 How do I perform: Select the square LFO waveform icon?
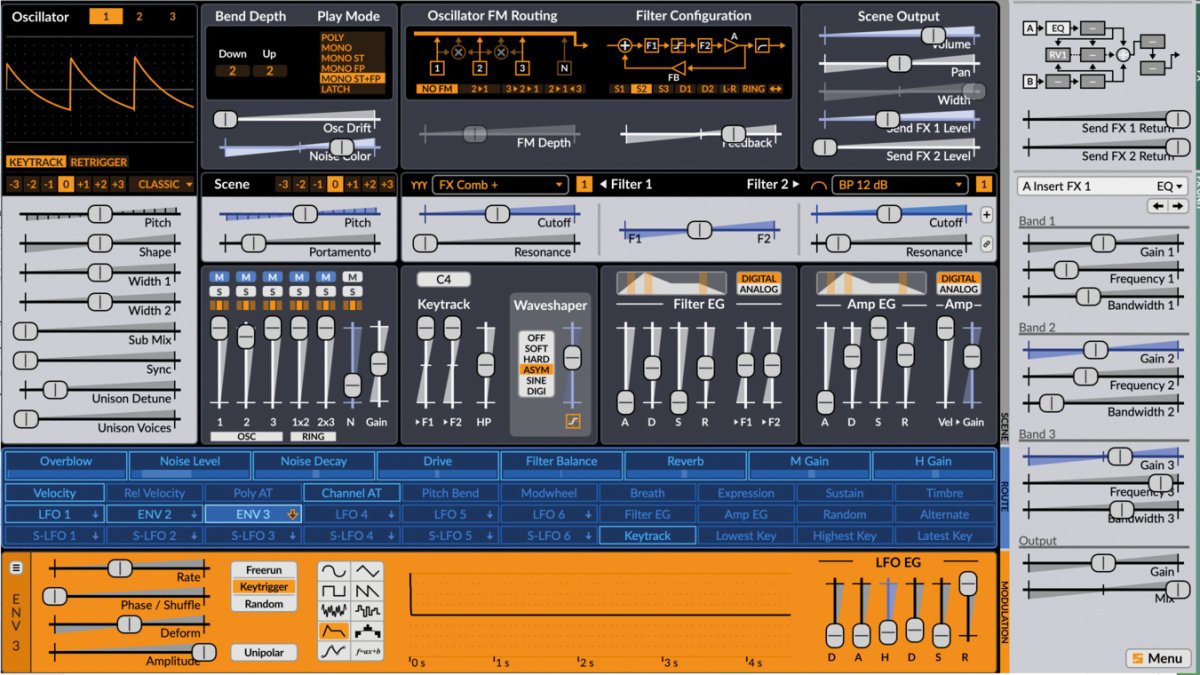click(x=333, y=591)
